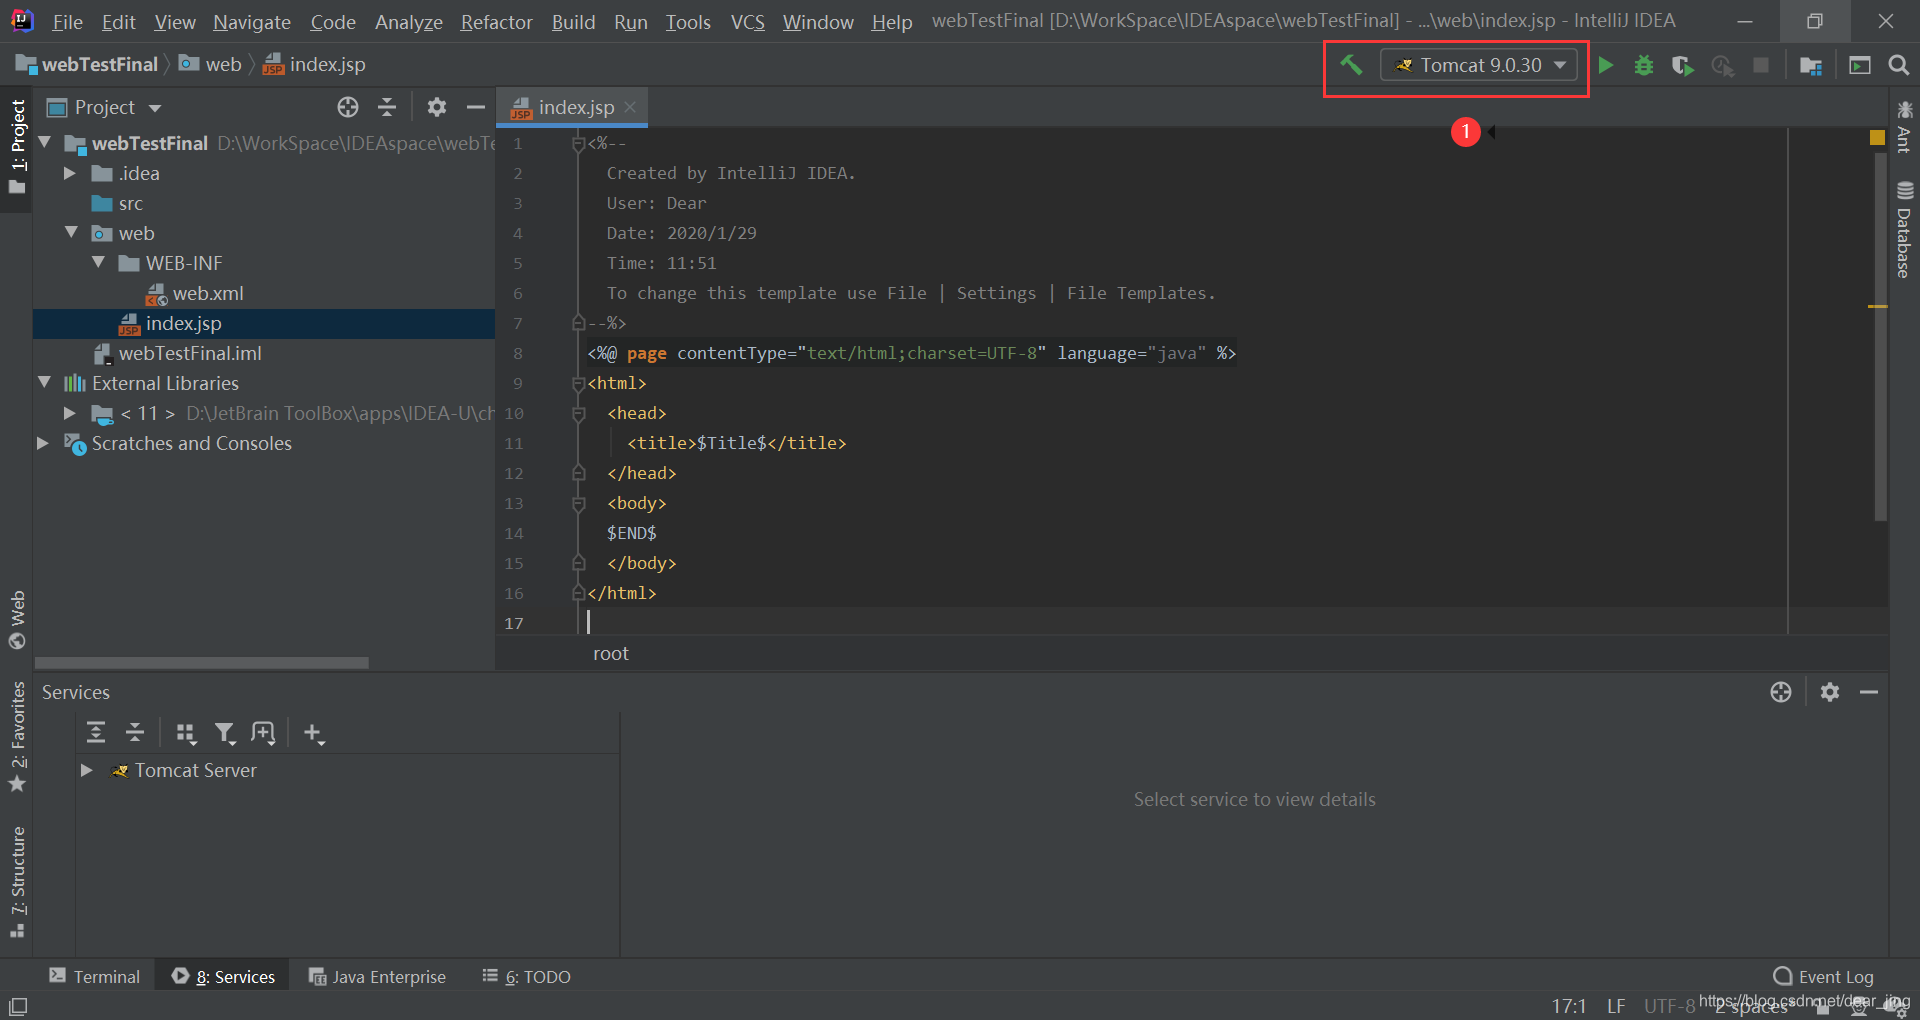Expand the Tomcat Server service node
This screenshot has height=1020, width=1920.
tap(87, 770)
